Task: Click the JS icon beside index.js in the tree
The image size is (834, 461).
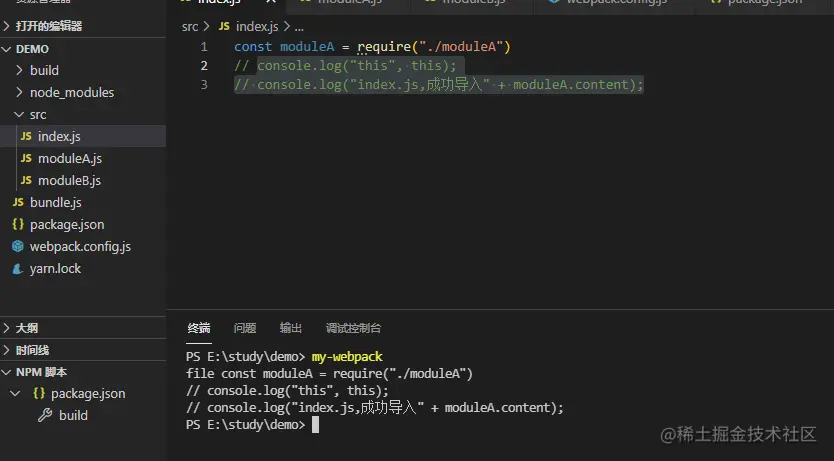Action: [26, 136]
